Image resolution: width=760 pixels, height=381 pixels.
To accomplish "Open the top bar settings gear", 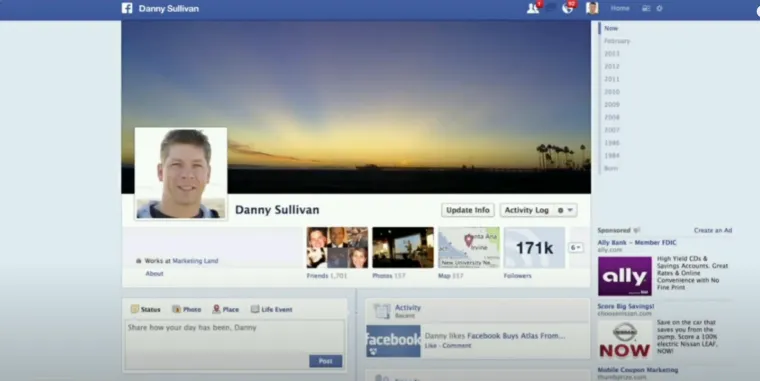I will (x=659, y=8).
